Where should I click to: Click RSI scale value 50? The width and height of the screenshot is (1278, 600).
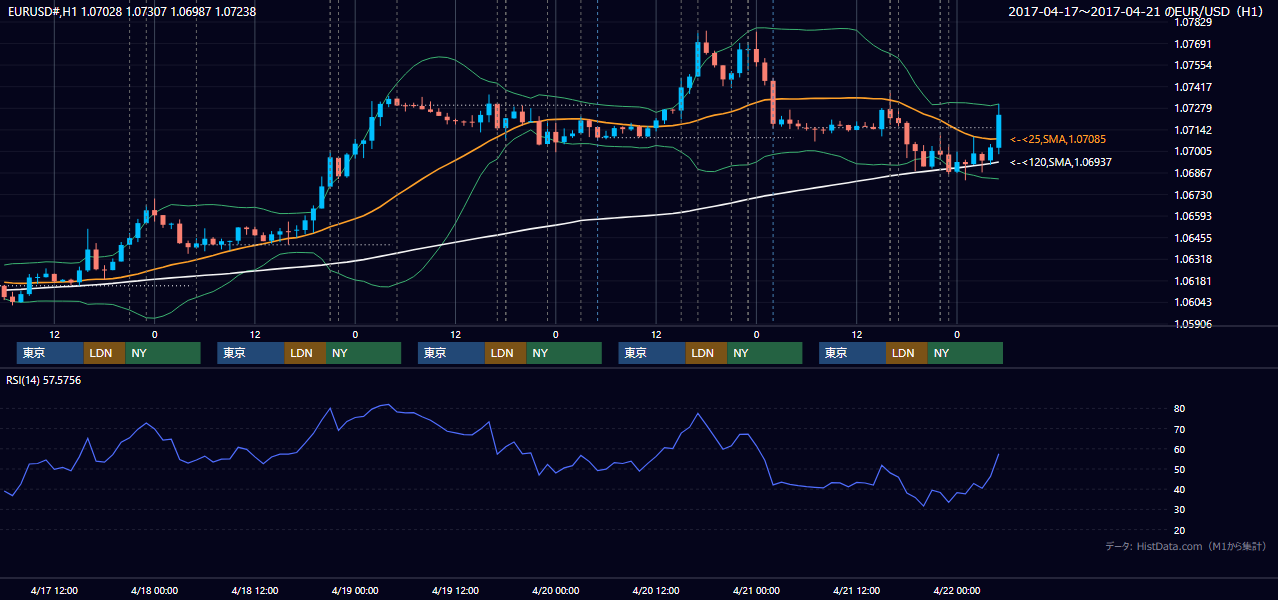1180,469
